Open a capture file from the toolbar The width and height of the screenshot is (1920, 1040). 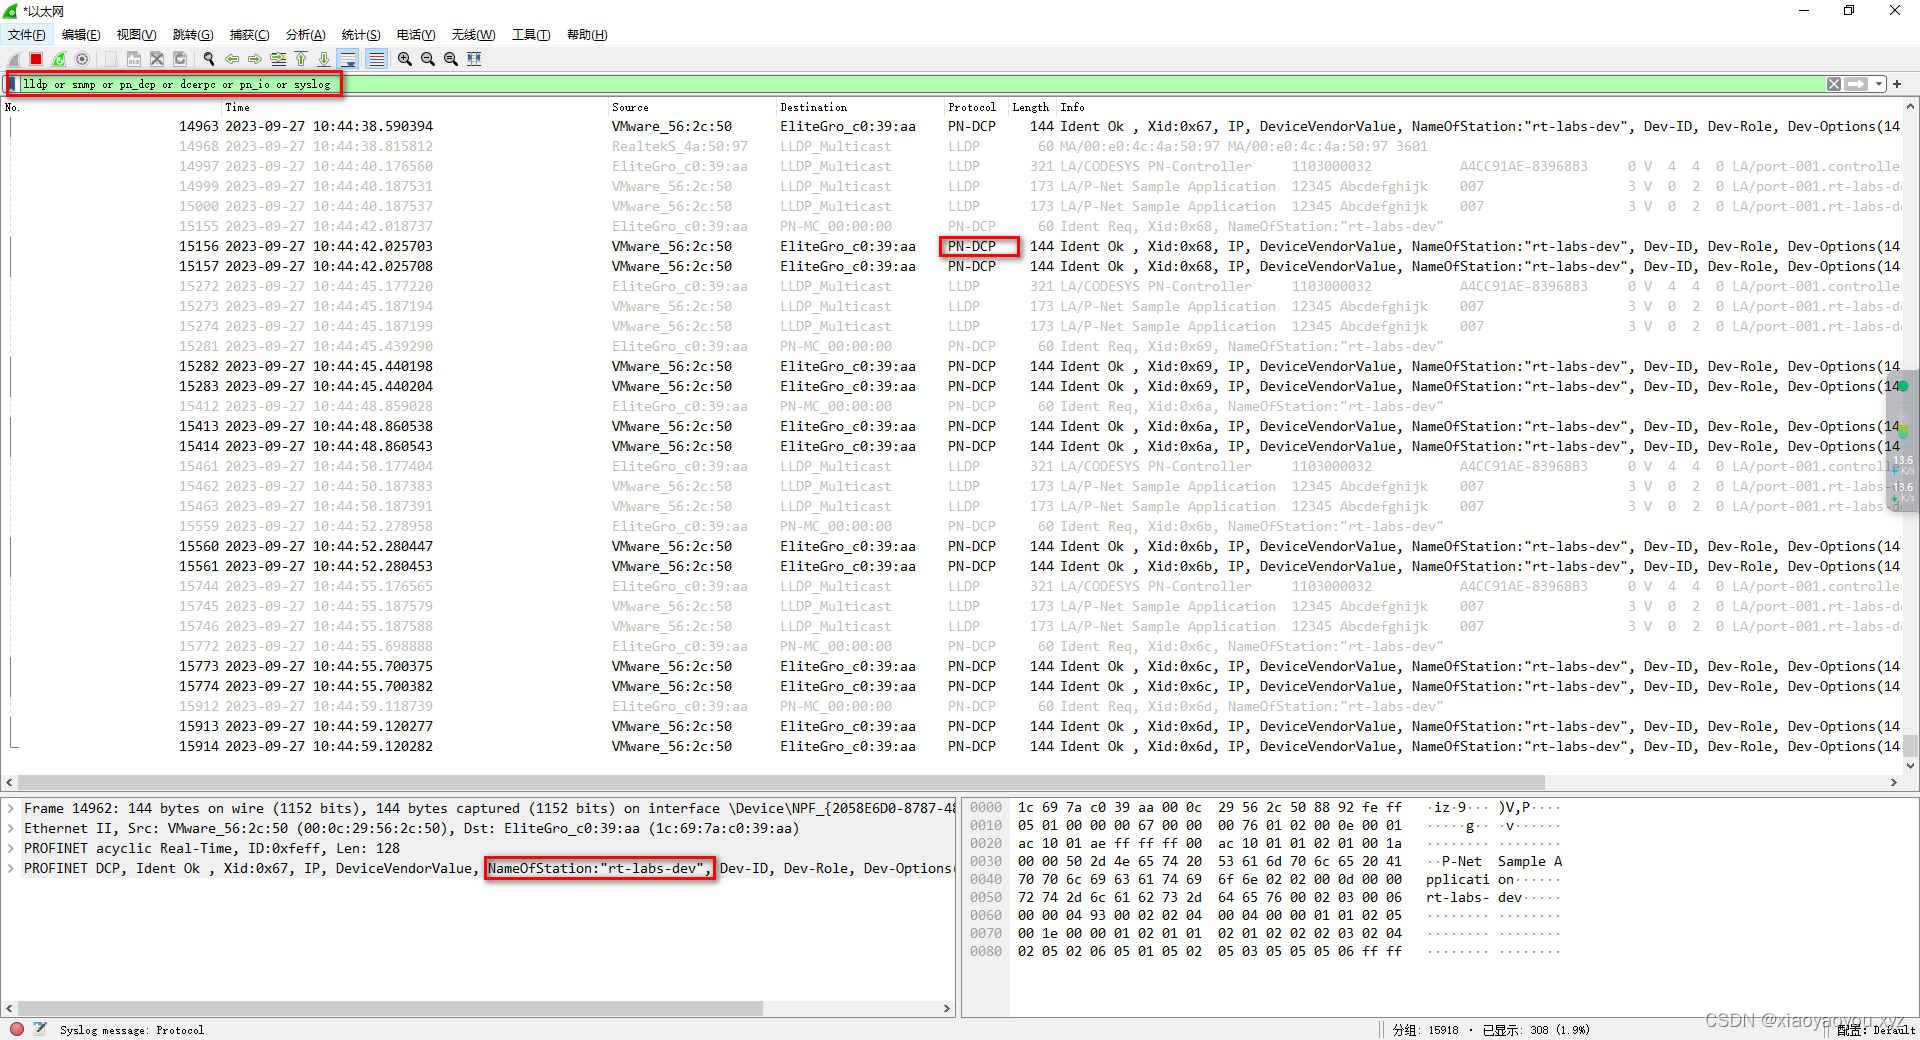[x=111, y=59]
